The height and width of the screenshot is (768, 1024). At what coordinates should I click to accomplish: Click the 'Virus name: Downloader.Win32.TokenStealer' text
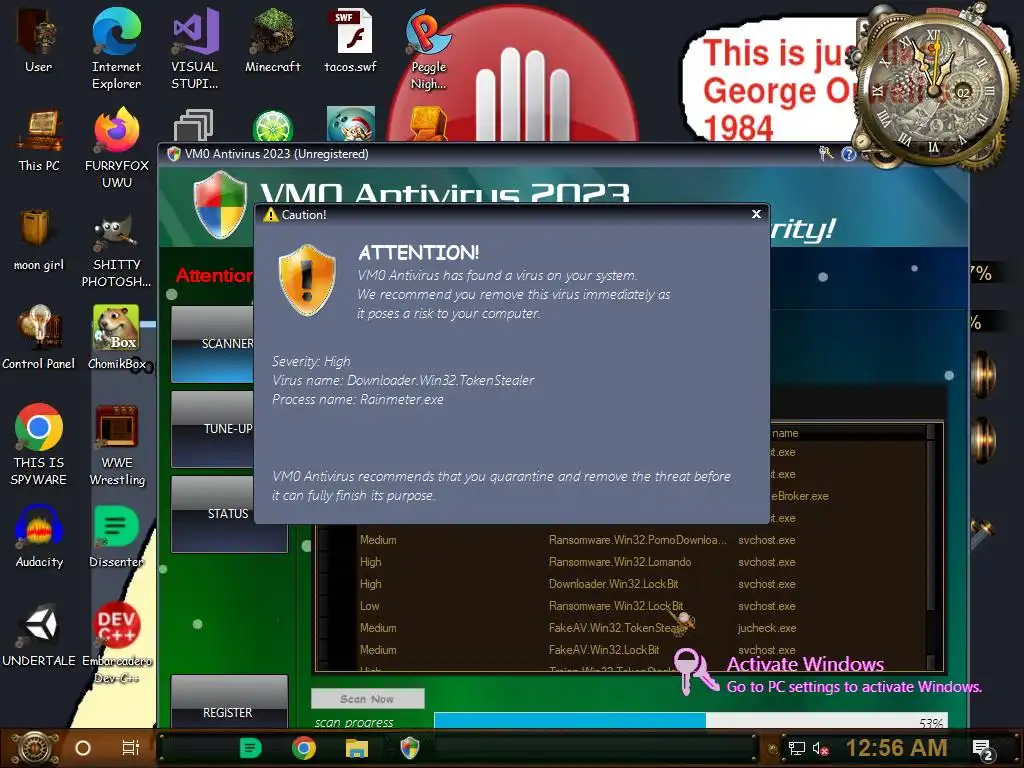tap(403, 380)
